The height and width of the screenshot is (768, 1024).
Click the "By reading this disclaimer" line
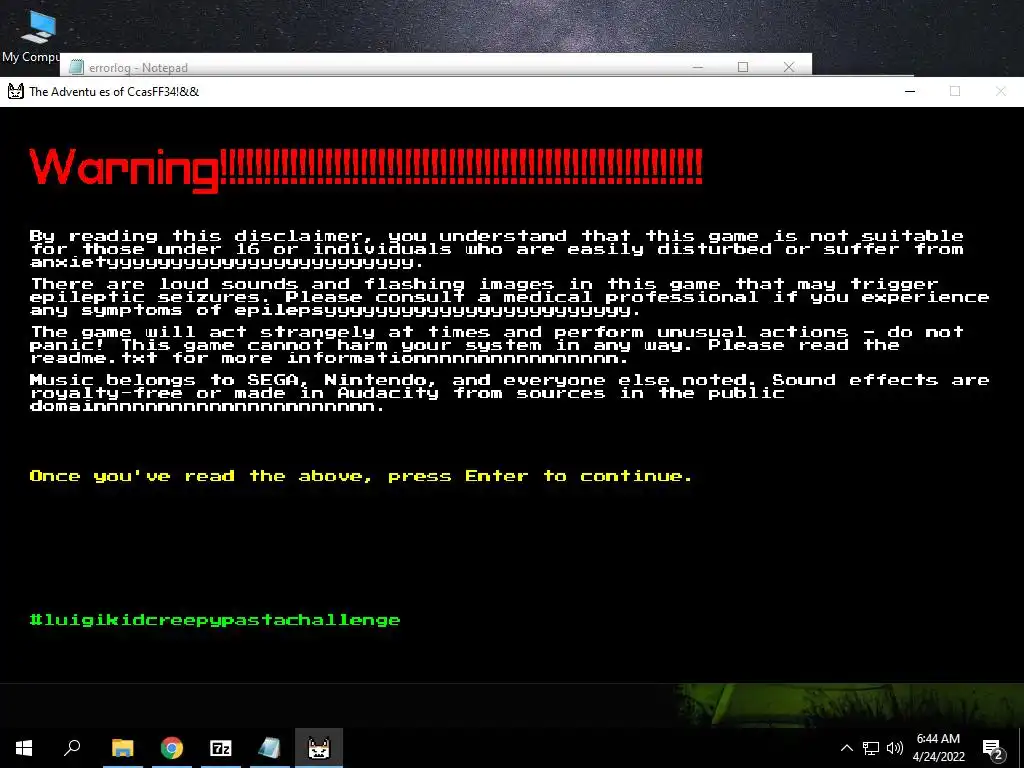[x=496, y=236]
